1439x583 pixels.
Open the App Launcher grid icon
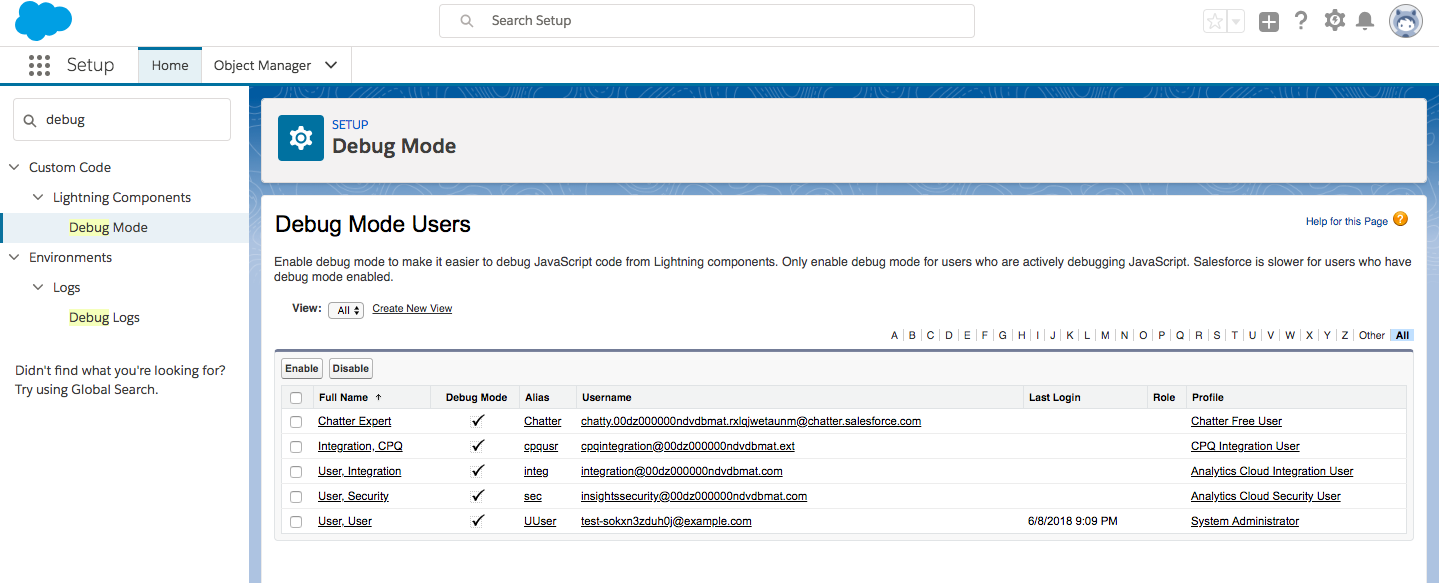(39, 65)
